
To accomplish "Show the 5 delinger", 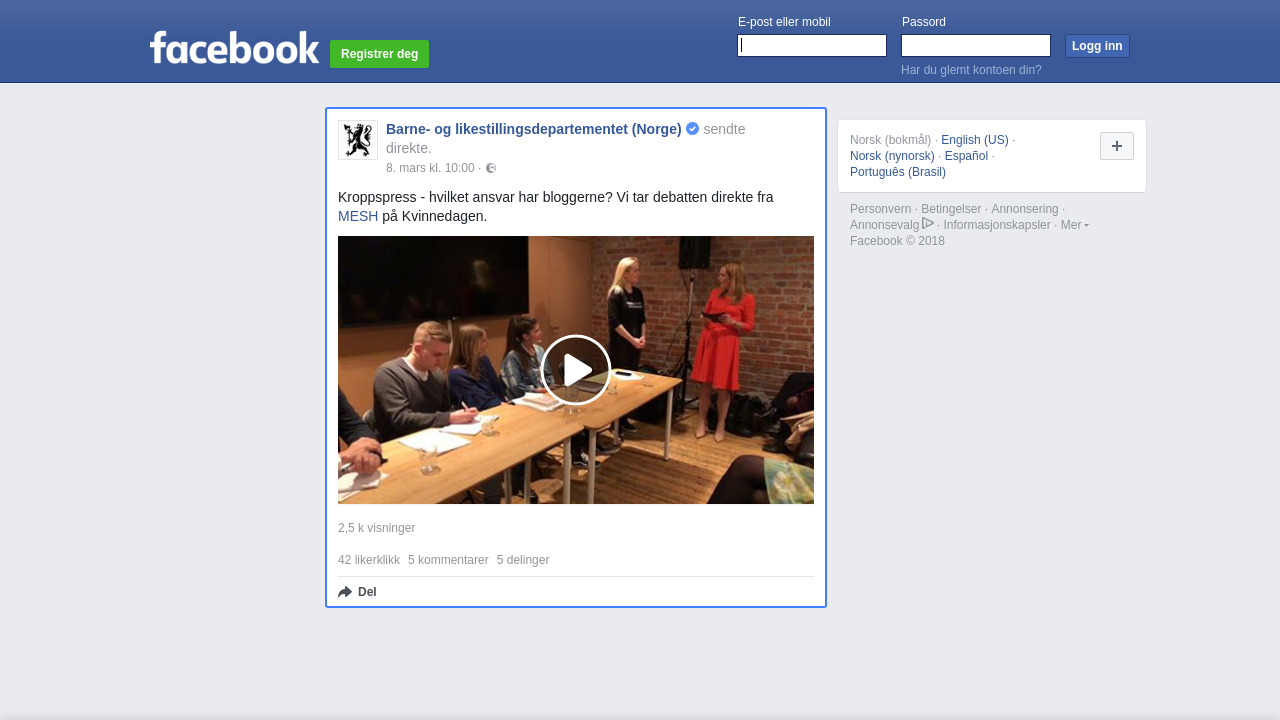I will (523, 560).
